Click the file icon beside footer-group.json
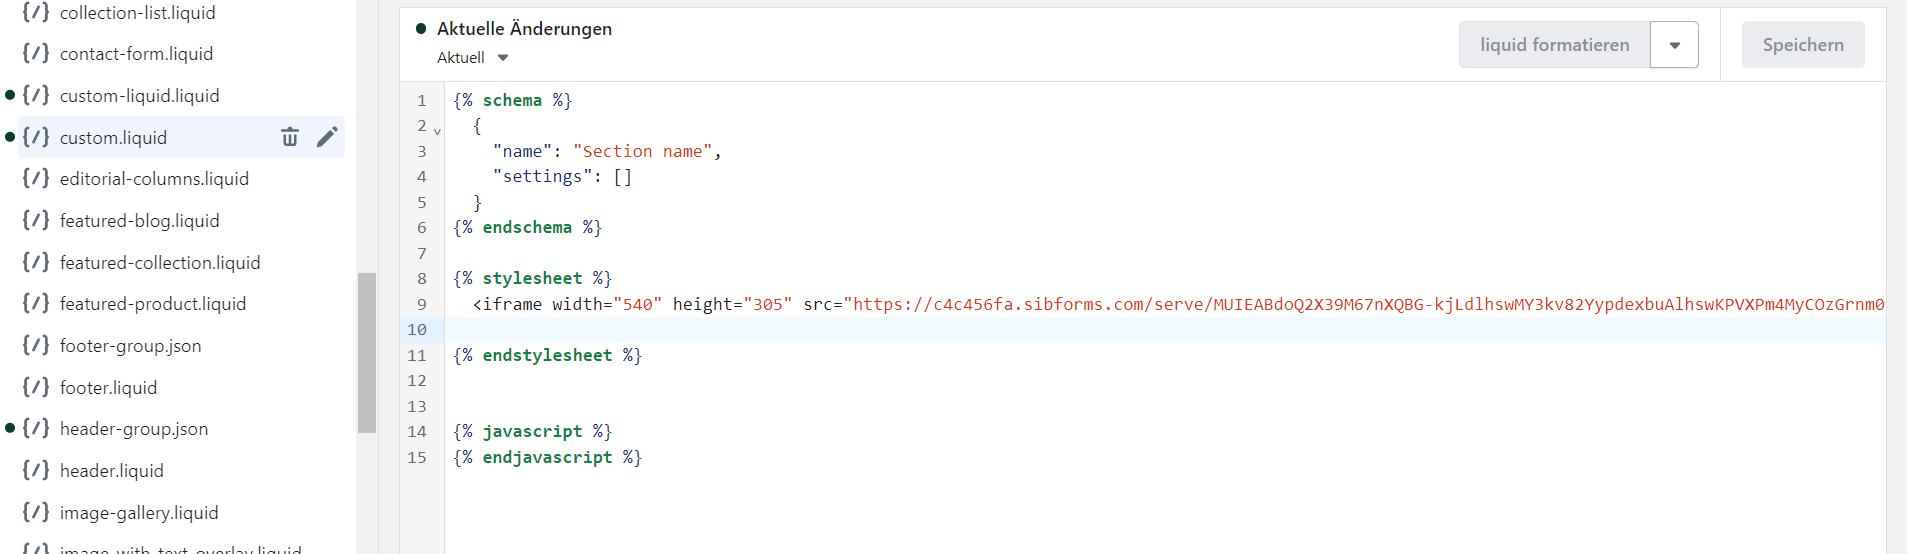The image size is (1907, 554). point(36,346)
